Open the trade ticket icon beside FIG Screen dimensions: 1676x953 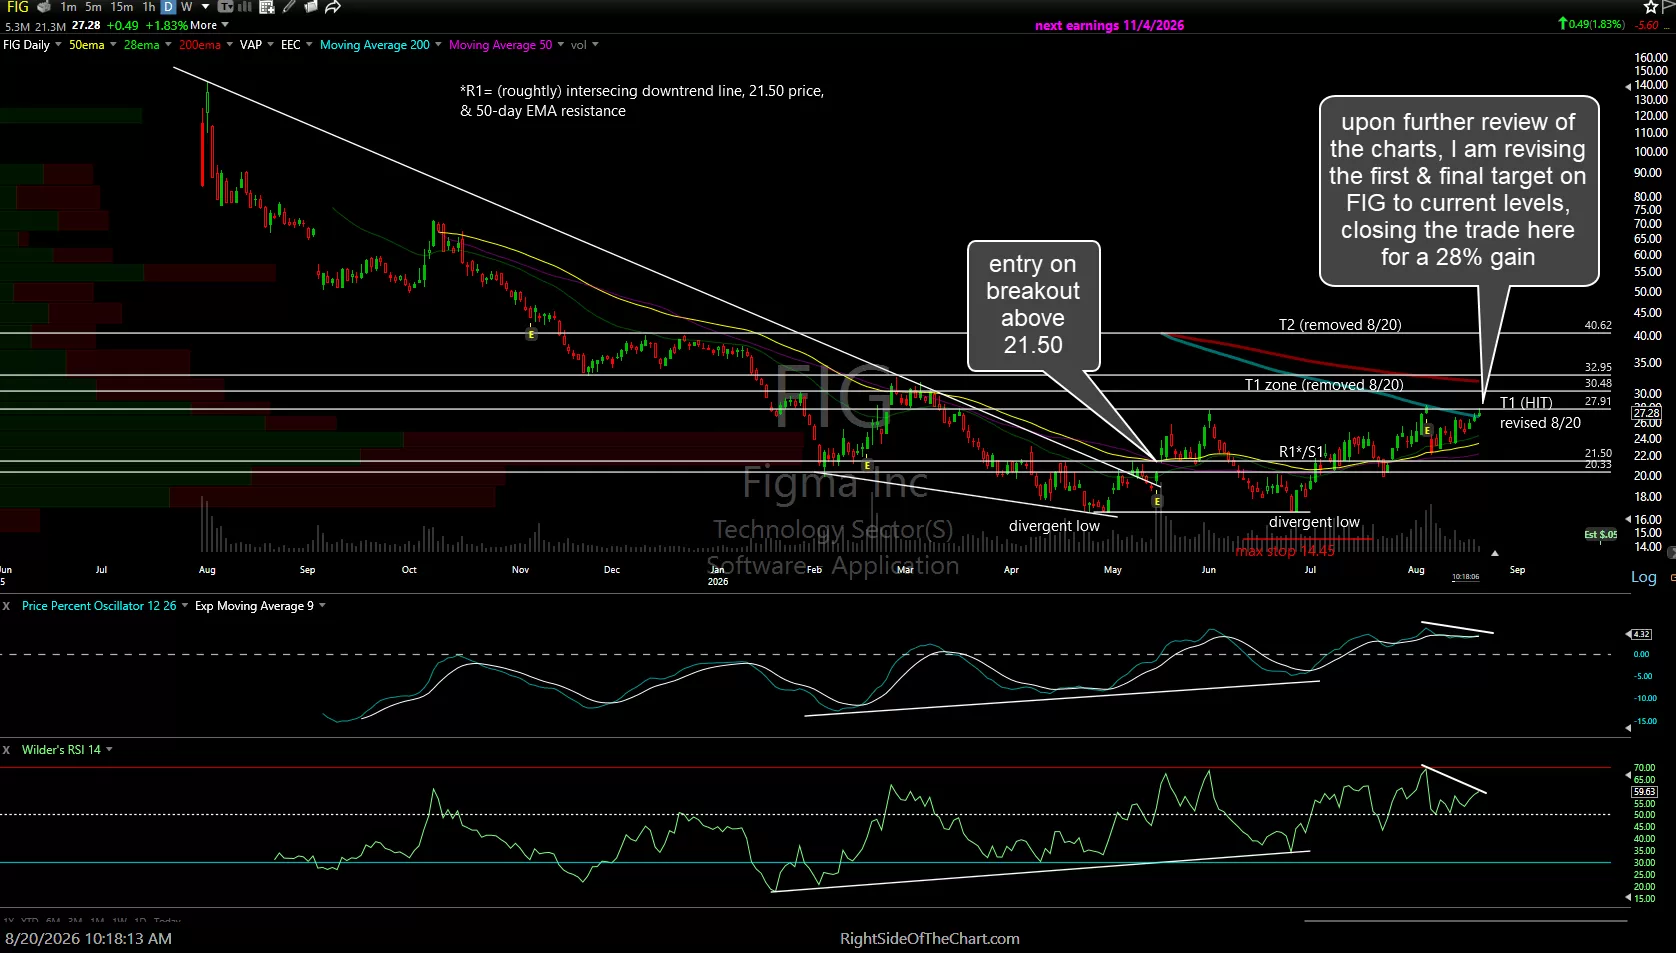(x=44, y=7)
